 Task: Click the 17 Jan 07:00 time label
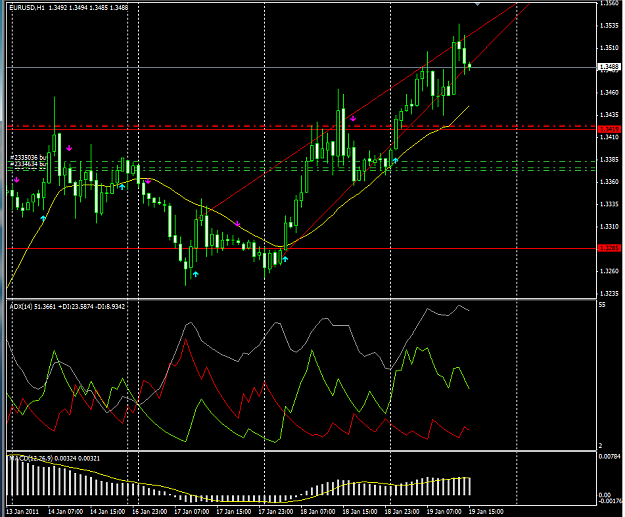191,511
